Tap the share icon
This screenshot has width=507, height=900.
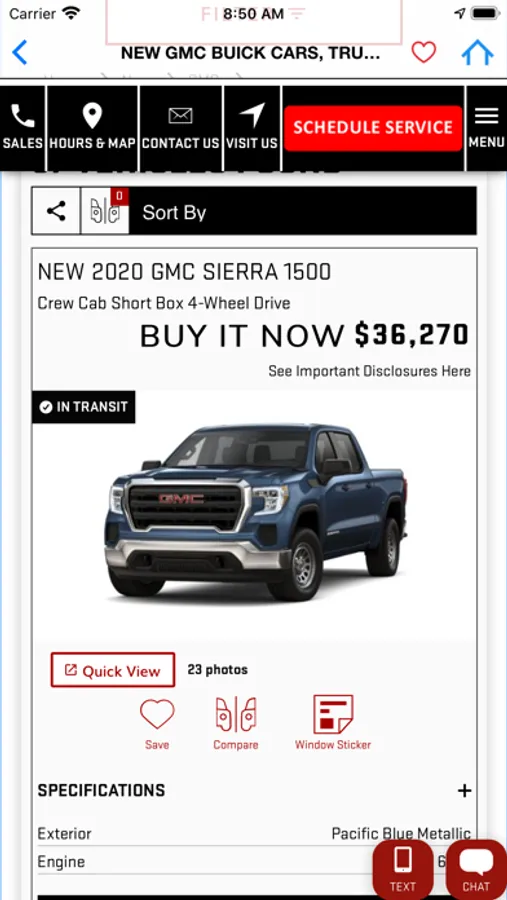[x=56, y=211]
